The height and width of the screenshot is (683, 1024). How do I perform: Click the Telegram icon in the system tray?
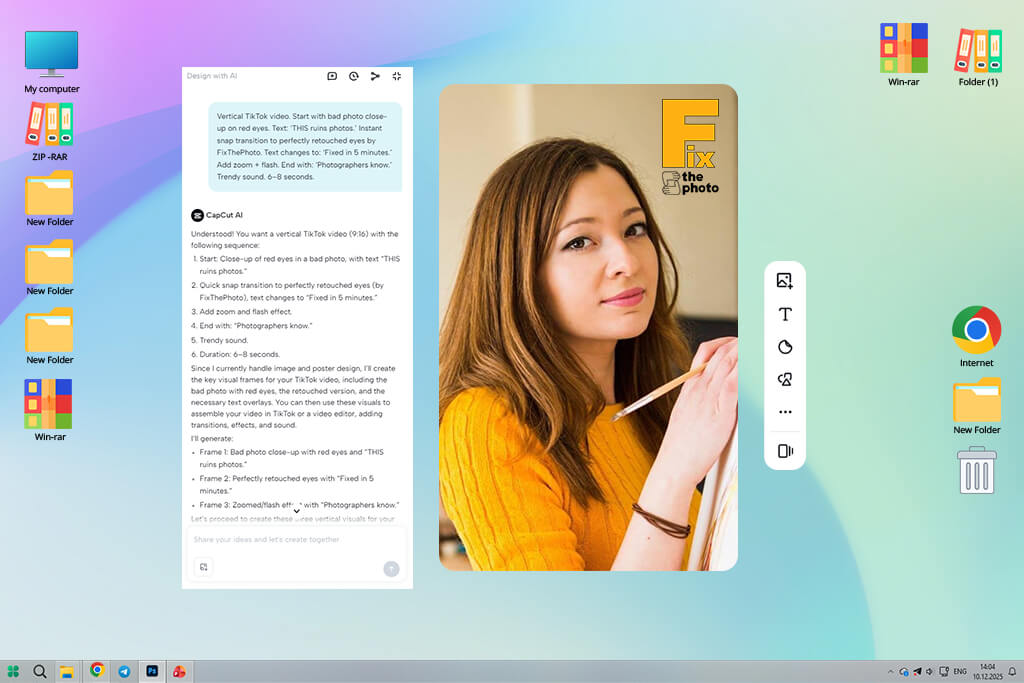coord(917,671)
